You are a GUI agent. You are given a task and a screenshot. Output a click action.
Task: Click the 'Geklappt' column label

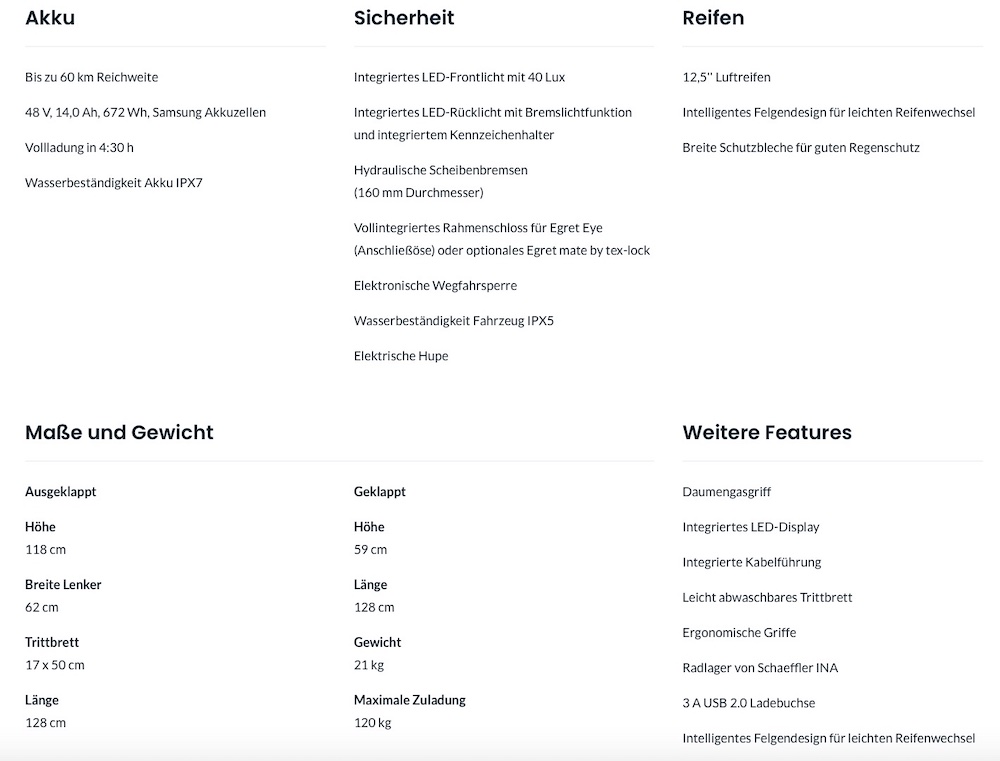380,492
